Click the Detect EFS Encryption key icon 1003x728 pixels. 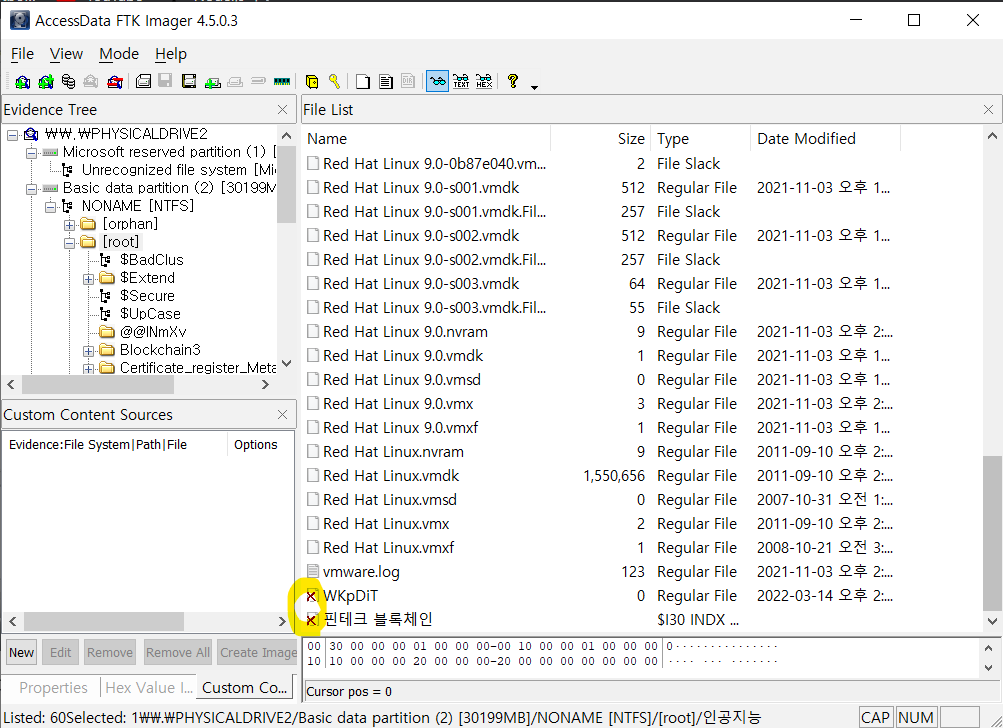[334, 81]
